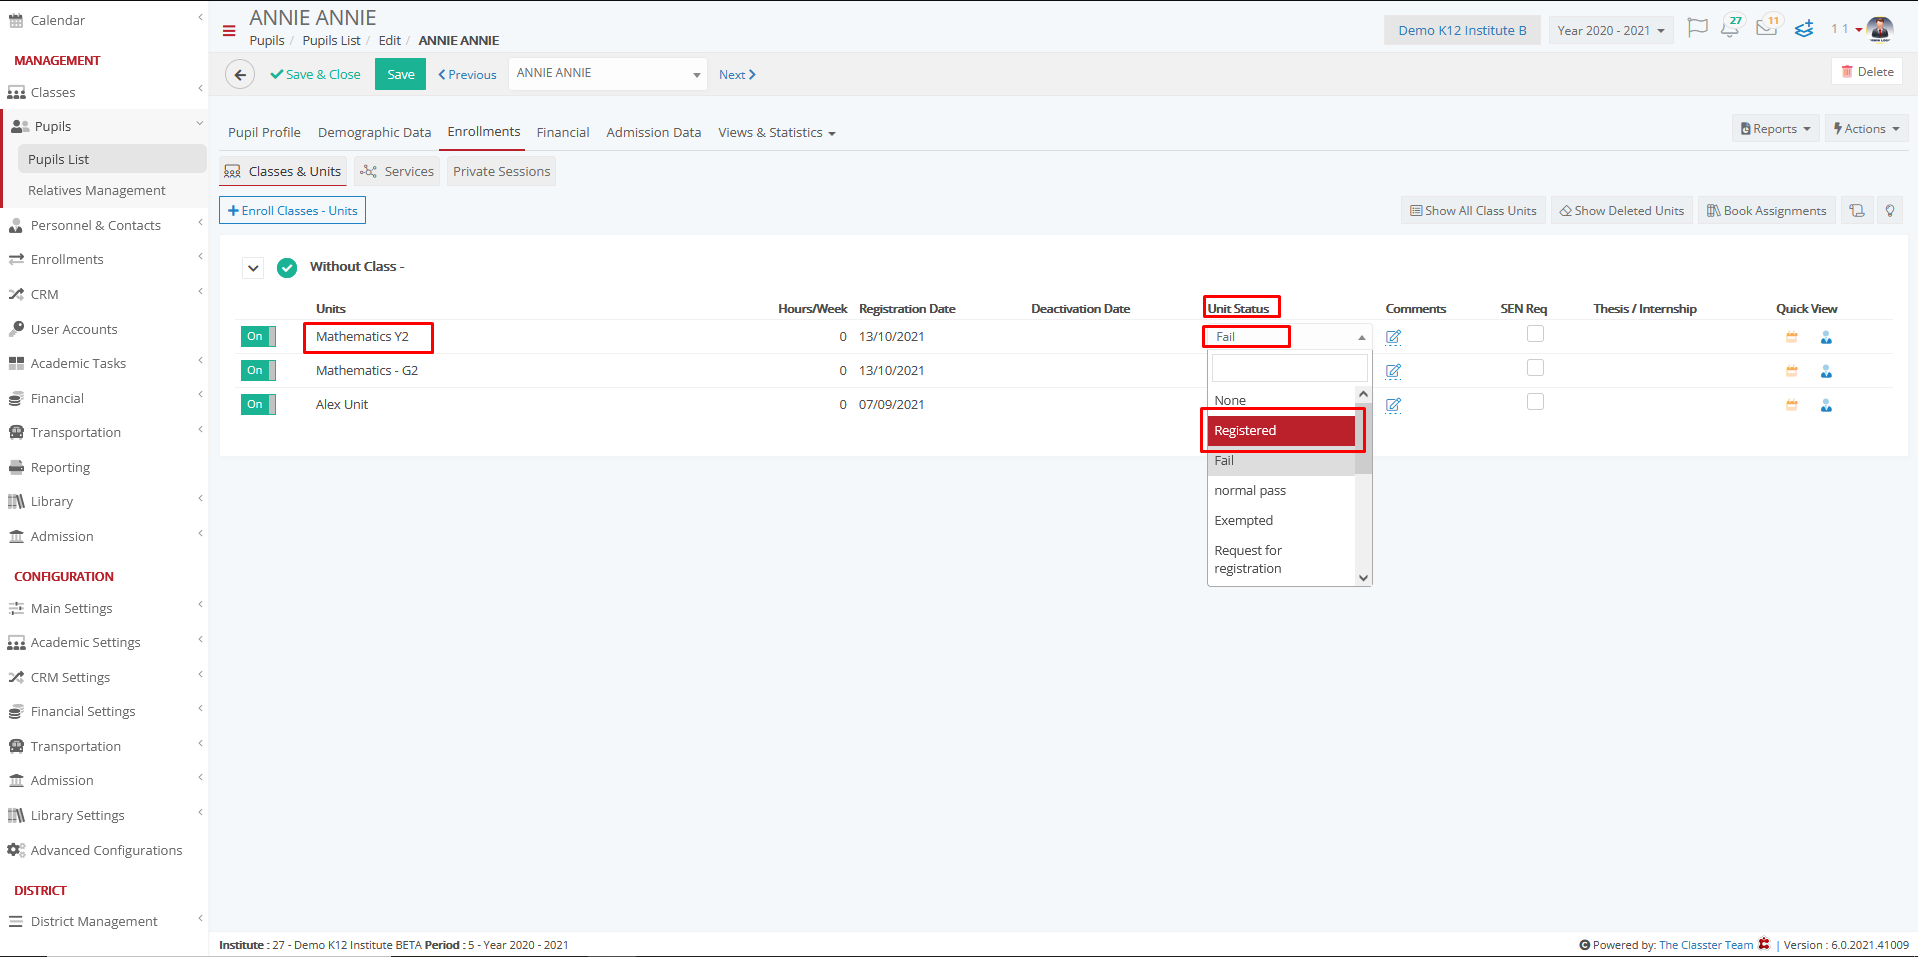Viewport: 1918px width, 957px height.
Task: Expand the Actions dropdown
Action: [1866, 129]
